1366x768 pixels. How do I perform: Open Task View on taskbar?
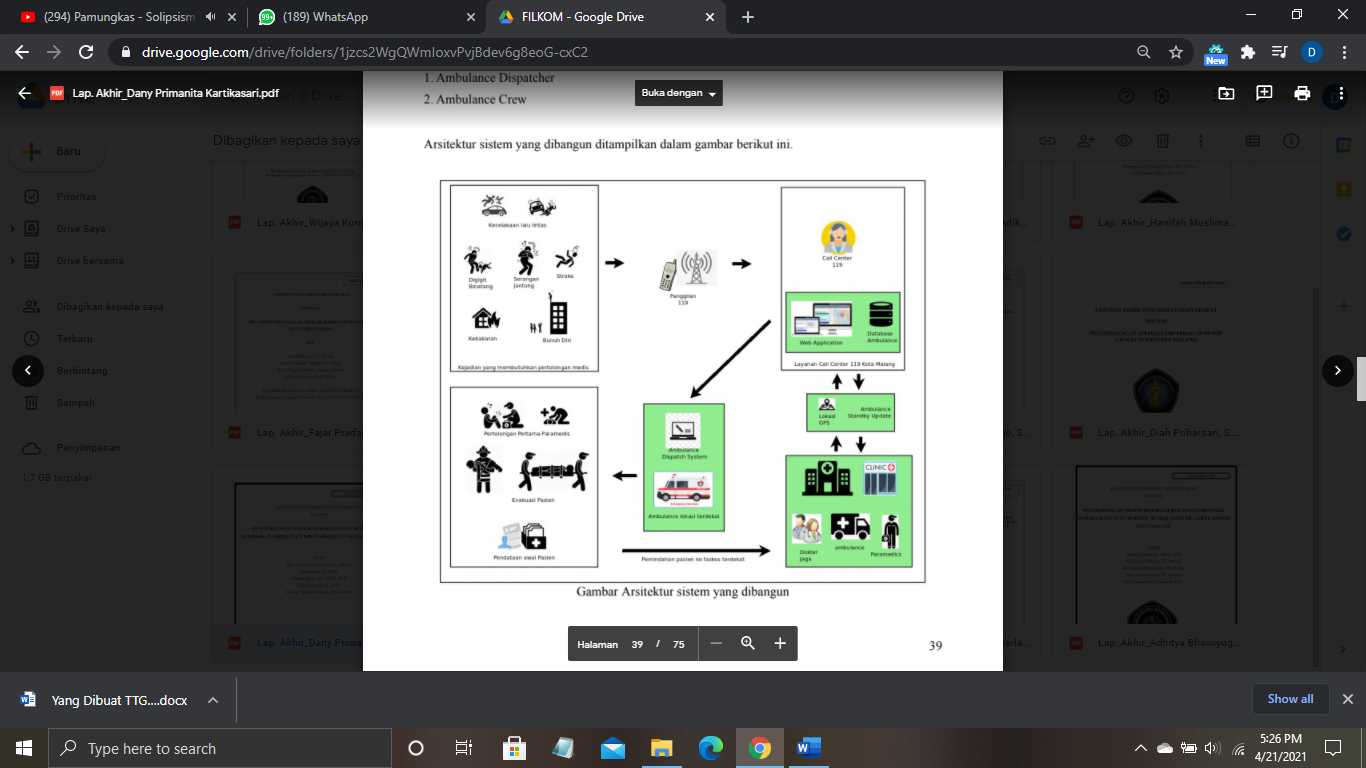(x=464, y=748)
